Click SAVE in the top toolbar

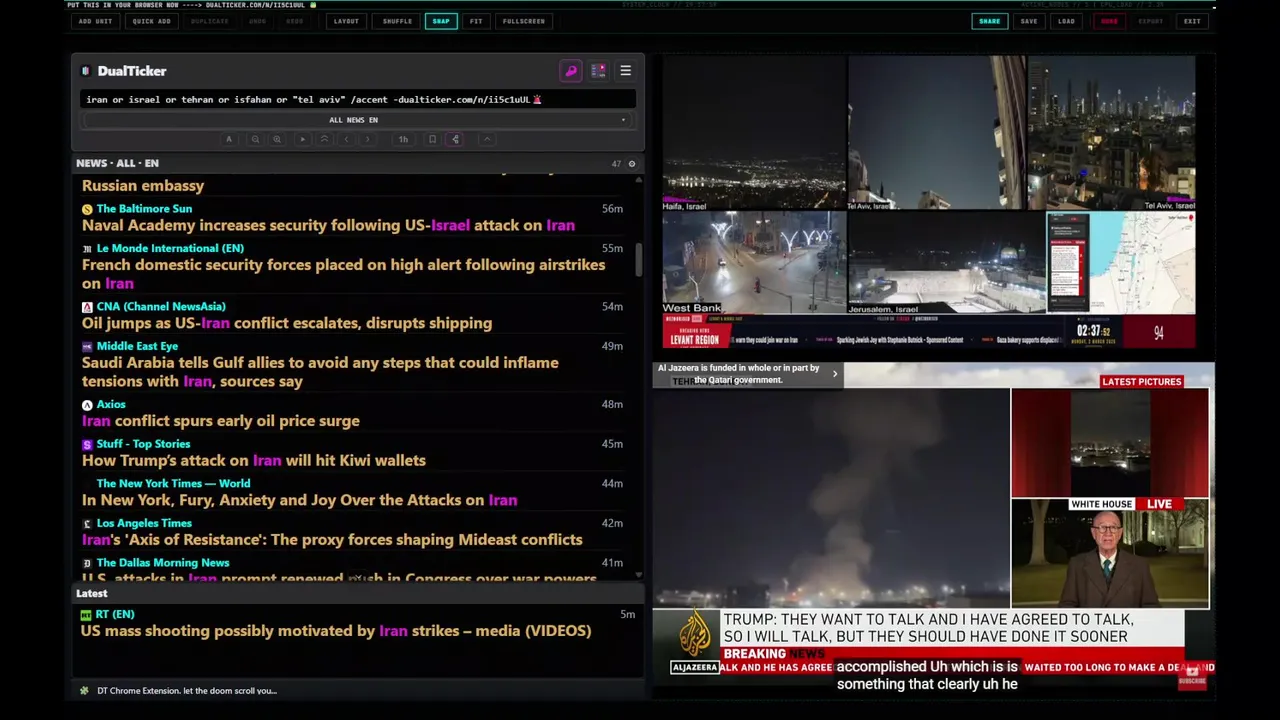(x=1029, y=21)
